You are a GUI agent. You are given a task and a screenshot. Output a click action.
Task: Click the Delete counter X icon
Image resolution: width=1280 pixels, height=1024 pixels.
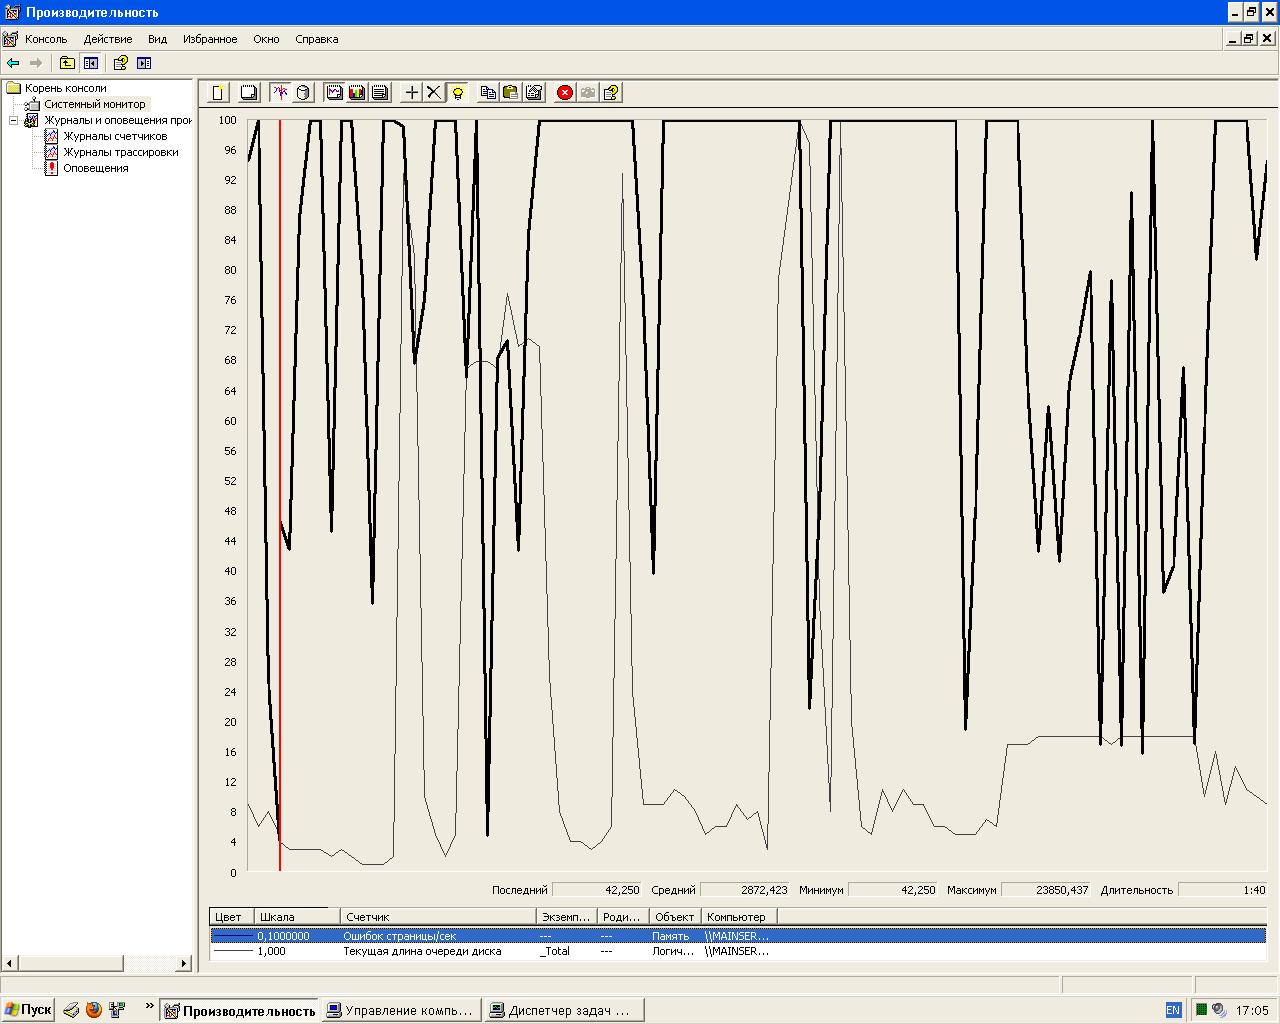pyautogui.click(x=433, y=93)
